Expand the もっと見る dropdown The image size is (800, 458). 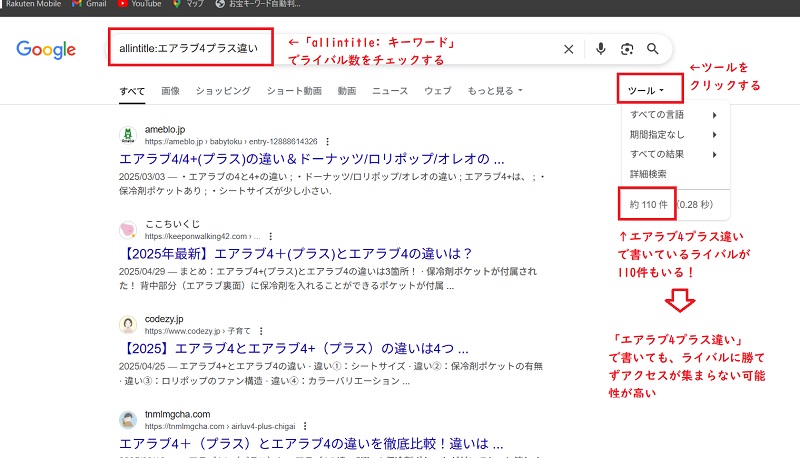point(495,91)
